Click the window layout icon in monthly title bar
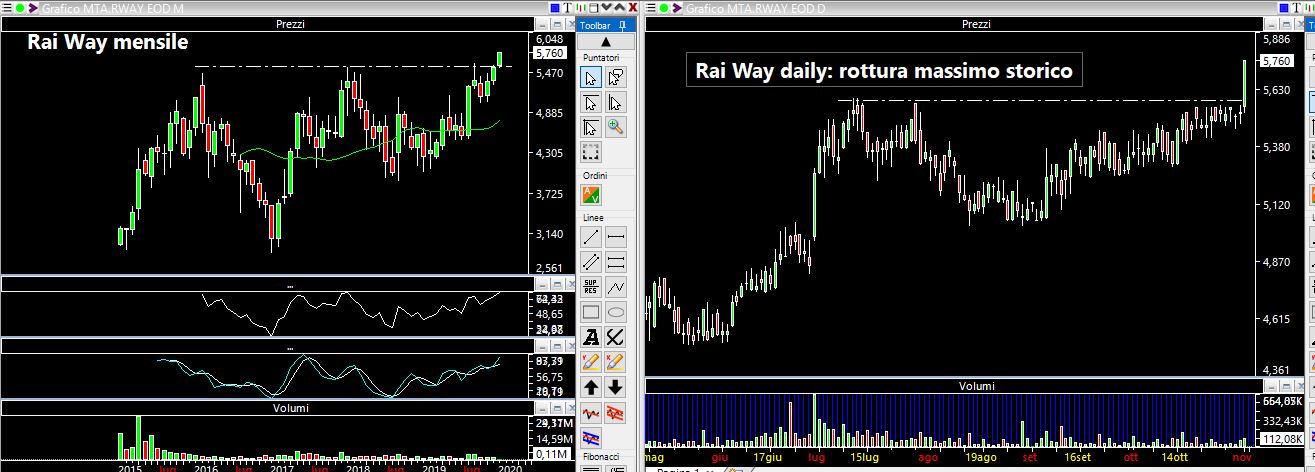Screen dimensions: 1315x472 click(594, 8)
